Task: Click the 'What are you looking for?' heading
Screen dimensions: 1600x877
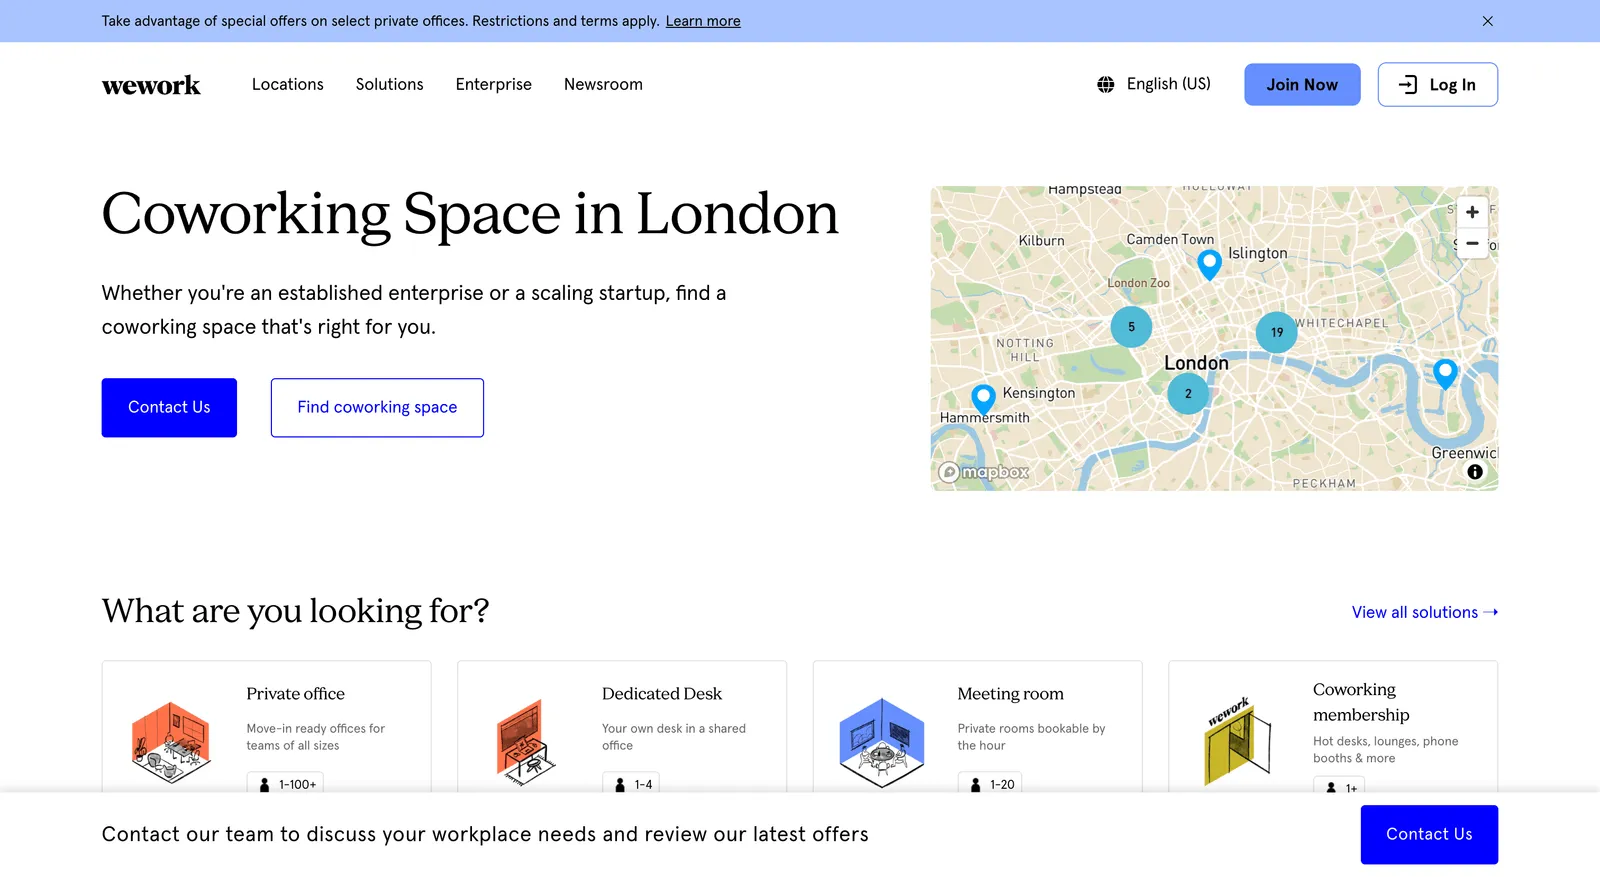Action: 295,611
